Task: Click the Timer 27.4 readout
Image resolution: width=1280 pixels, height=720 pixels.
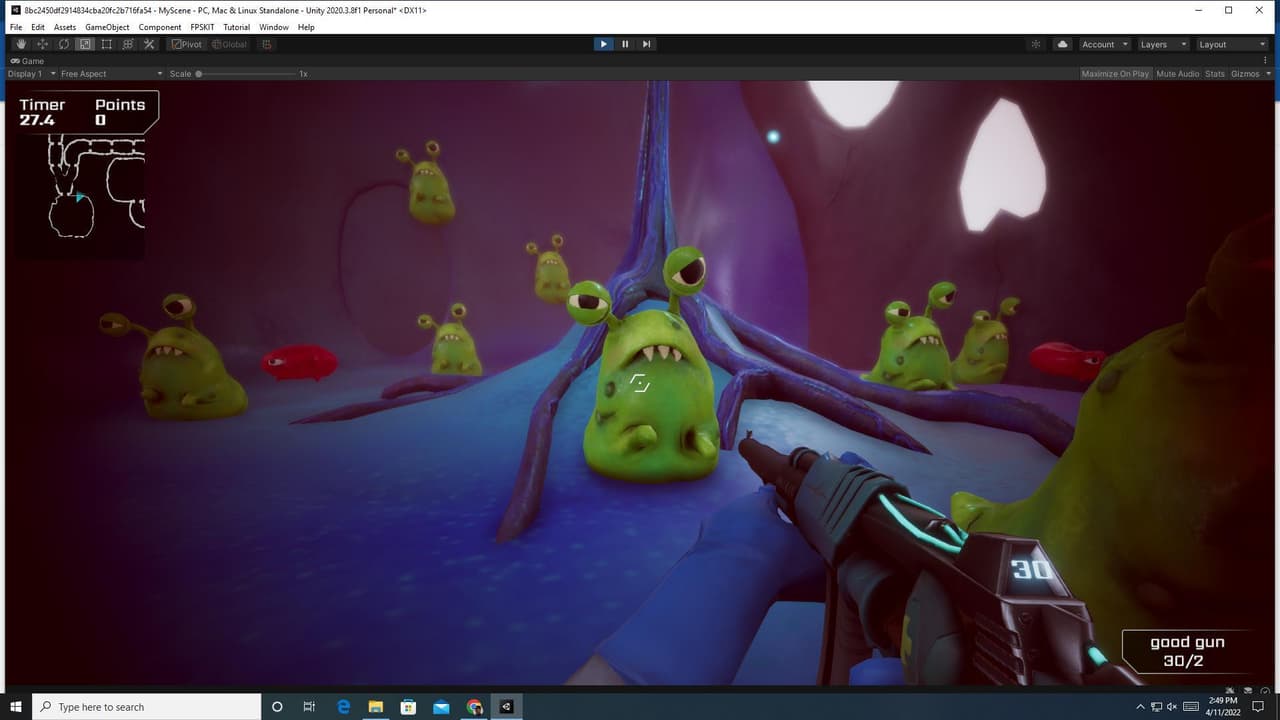Action: pyautogui.click(x=42, y=112)
